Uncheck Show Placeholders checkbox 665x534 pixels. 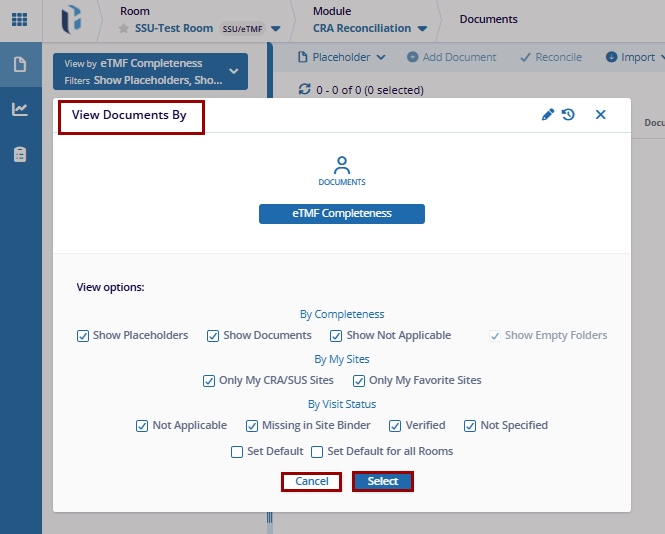pyautogui.click(x=83, y=336)
